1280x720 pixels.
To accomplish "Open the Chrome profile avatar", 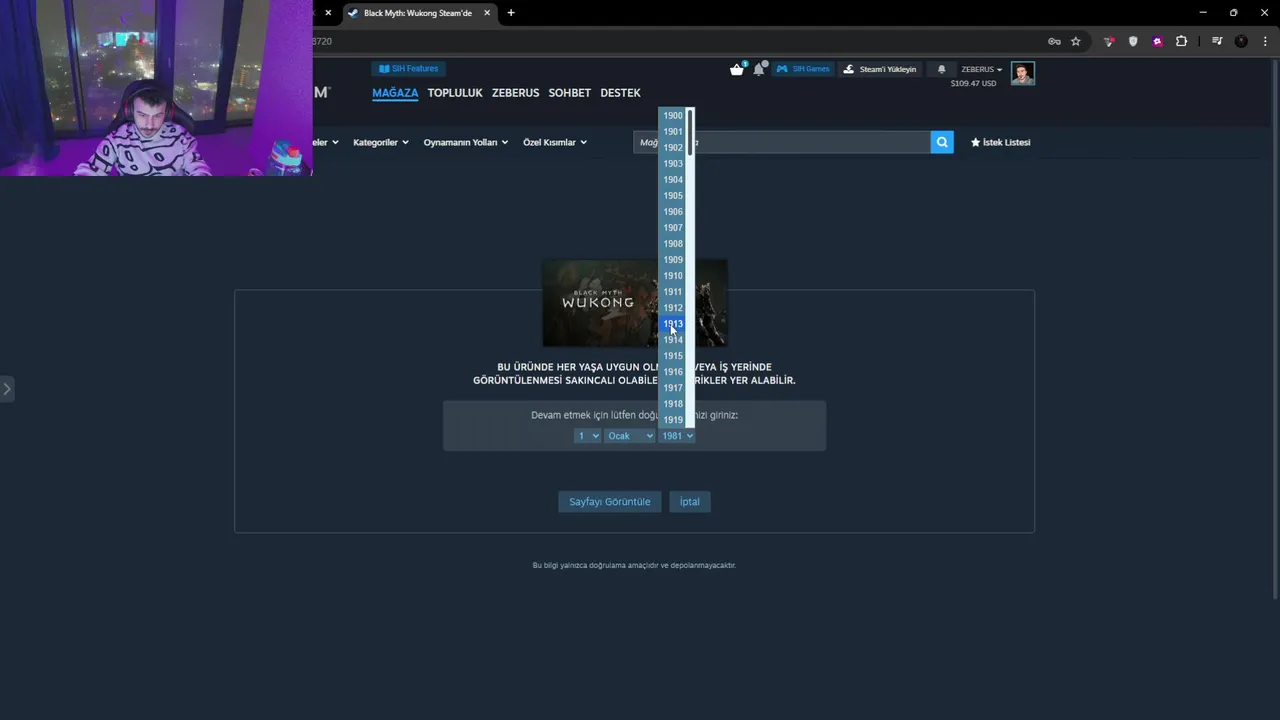I will click(x=1241, y=41).
